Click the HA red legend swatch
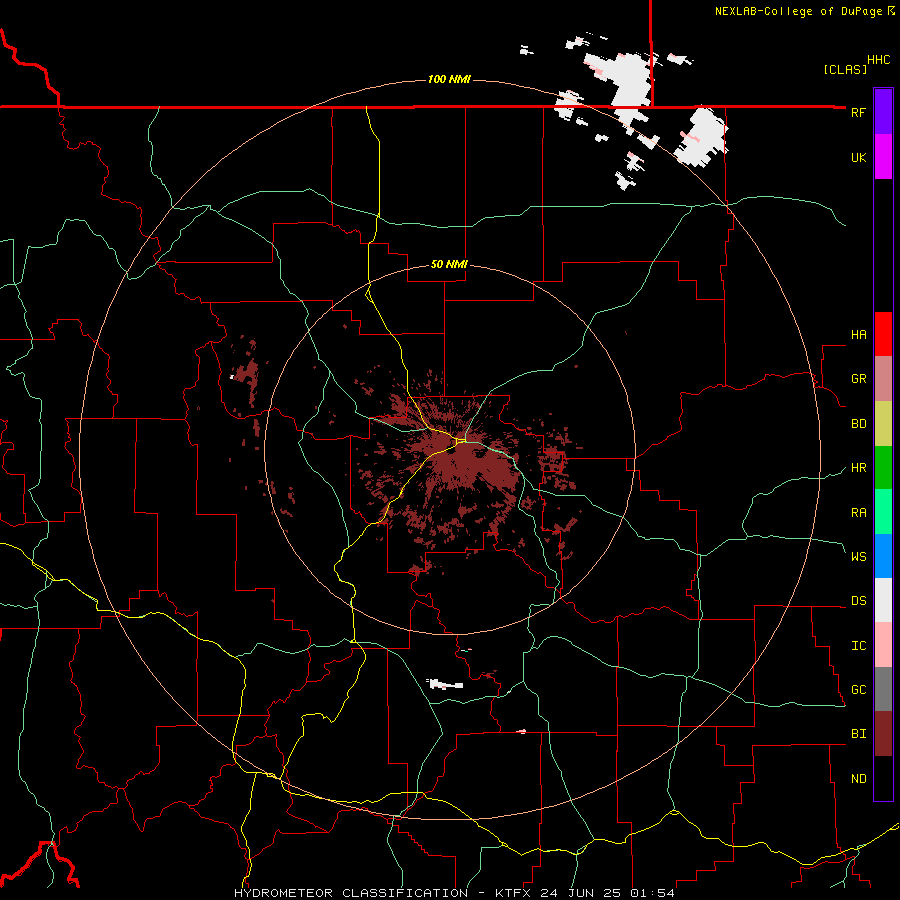Viewport: 900px width, 900px height. [883, 334]
